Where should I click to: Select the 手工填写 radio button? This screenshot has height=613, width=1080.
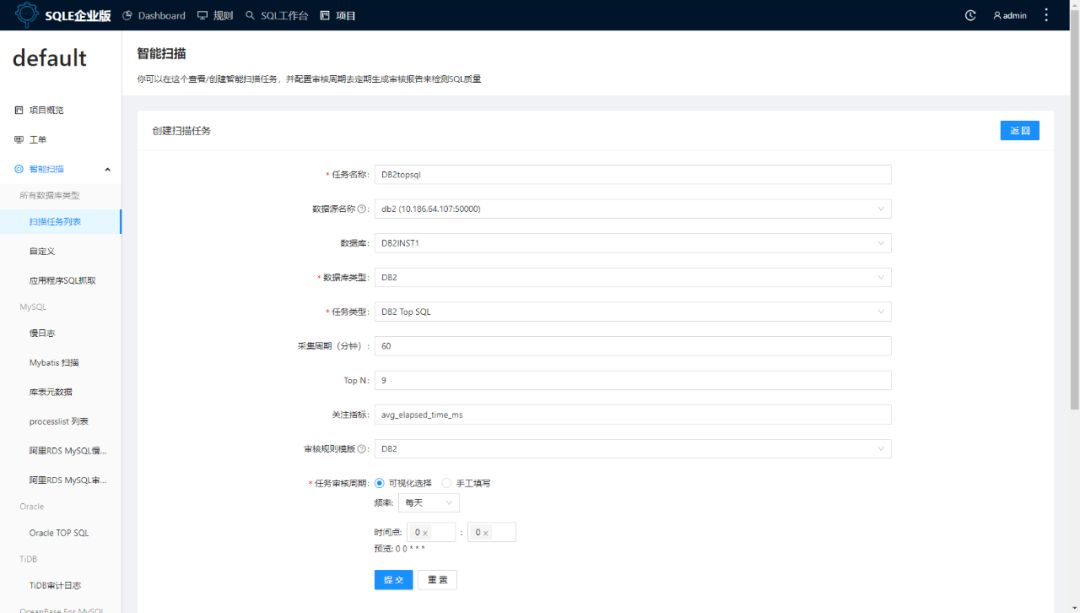[446, 483]
